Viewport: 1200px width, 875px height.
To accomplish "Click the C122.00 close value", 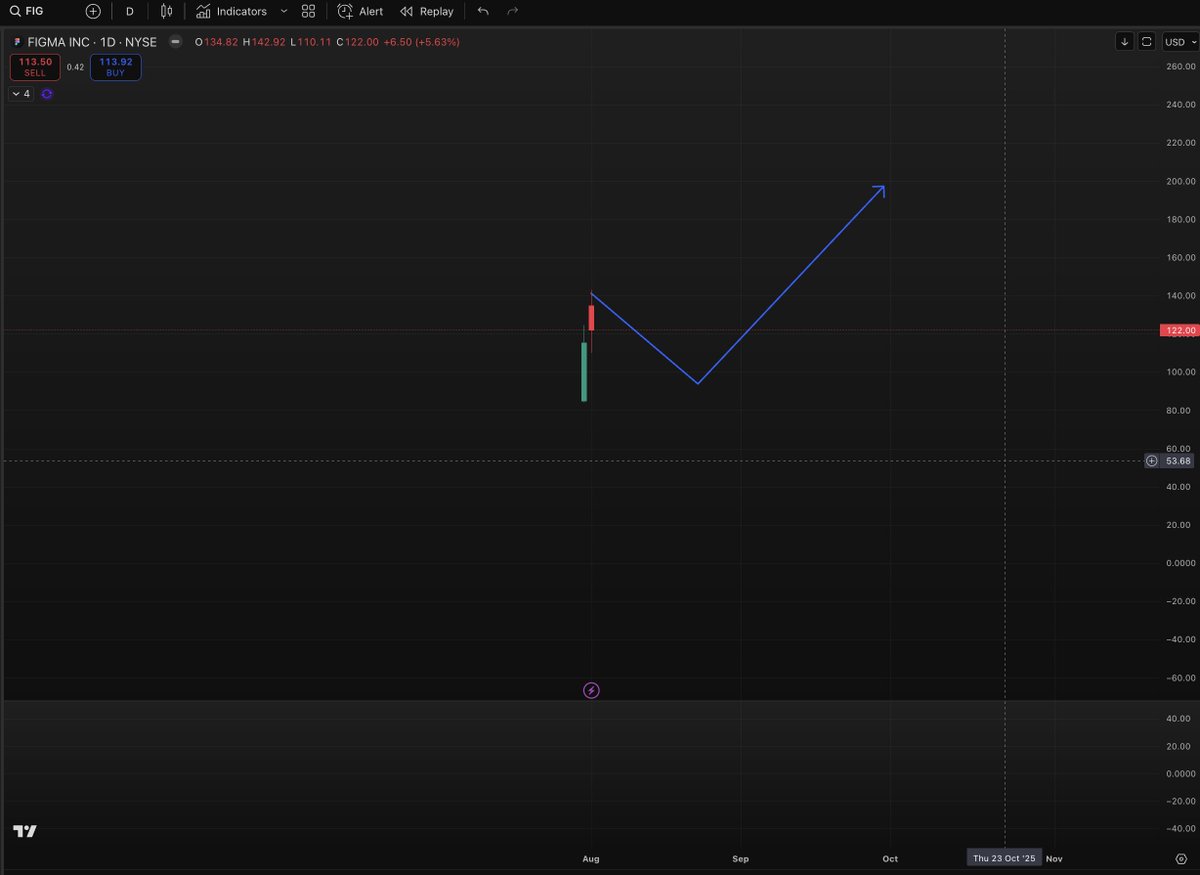I will pos(357,42).
